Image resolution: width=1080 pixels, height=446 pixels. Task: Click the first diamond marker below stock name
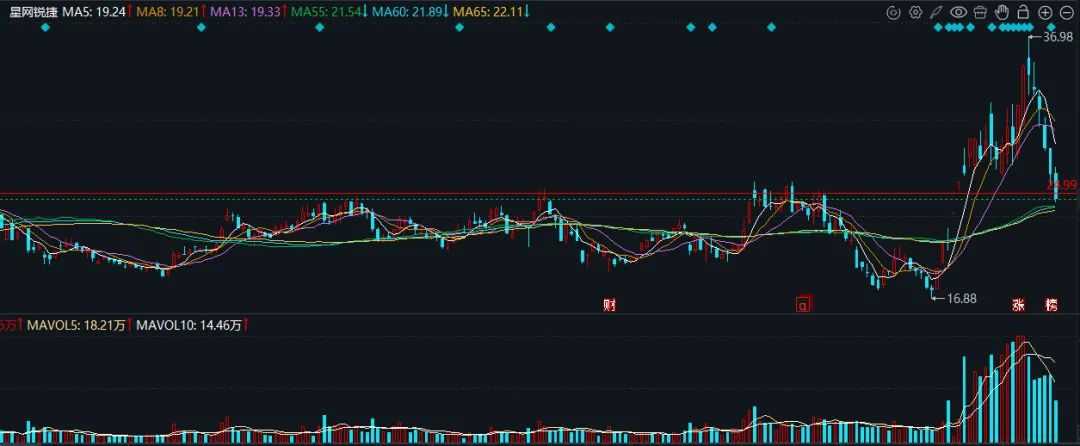coord(45,28)
